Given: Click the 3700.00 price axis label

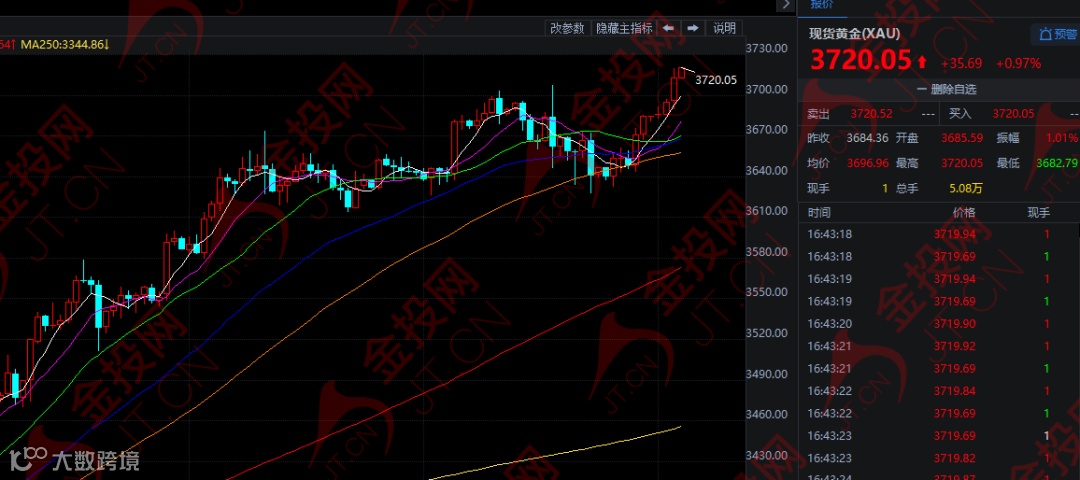Looking at the screenshot, I should 767,89.
